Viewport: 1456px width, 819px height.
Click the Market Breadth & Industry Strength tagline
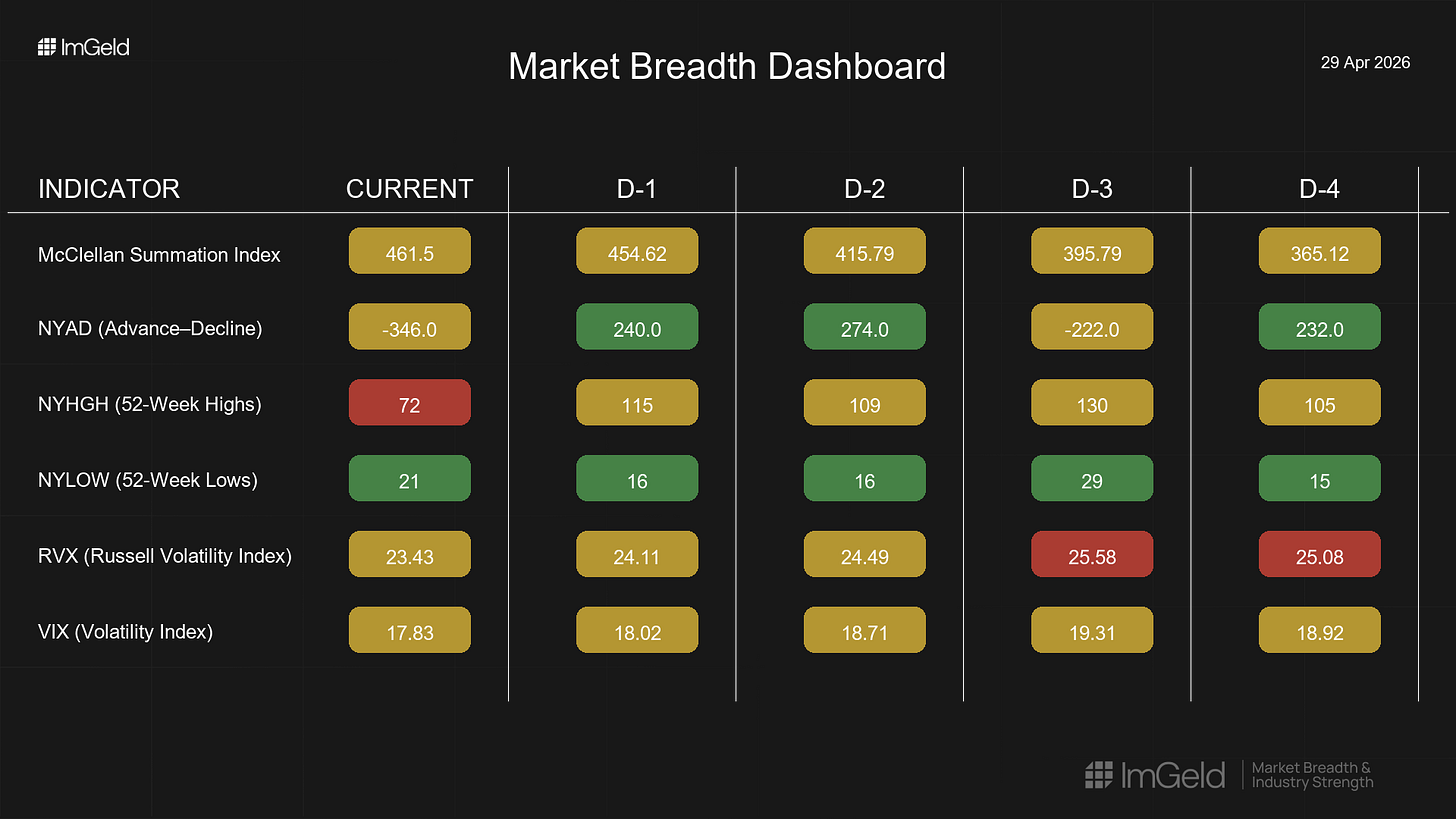(x=1313, y=775)
